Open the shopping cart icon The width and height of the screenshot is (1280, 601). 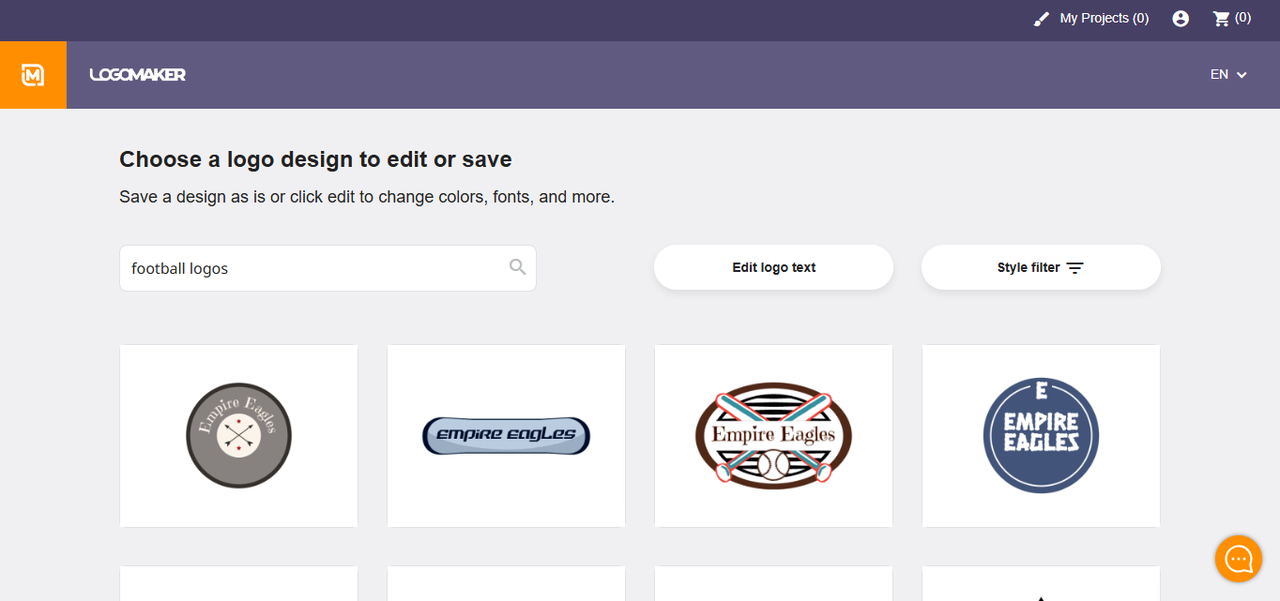[1220, 18]
